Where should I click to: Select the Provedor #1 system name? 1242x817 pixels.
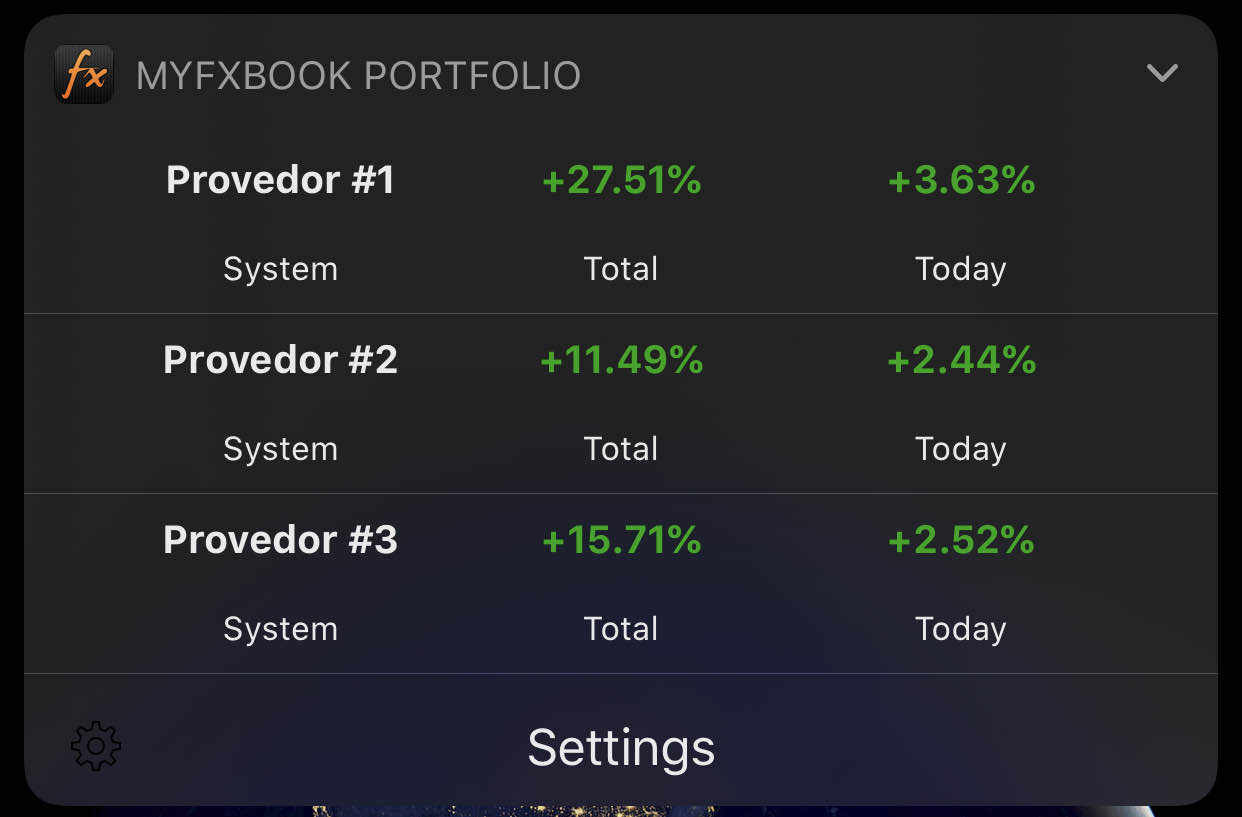coord(280,180)
